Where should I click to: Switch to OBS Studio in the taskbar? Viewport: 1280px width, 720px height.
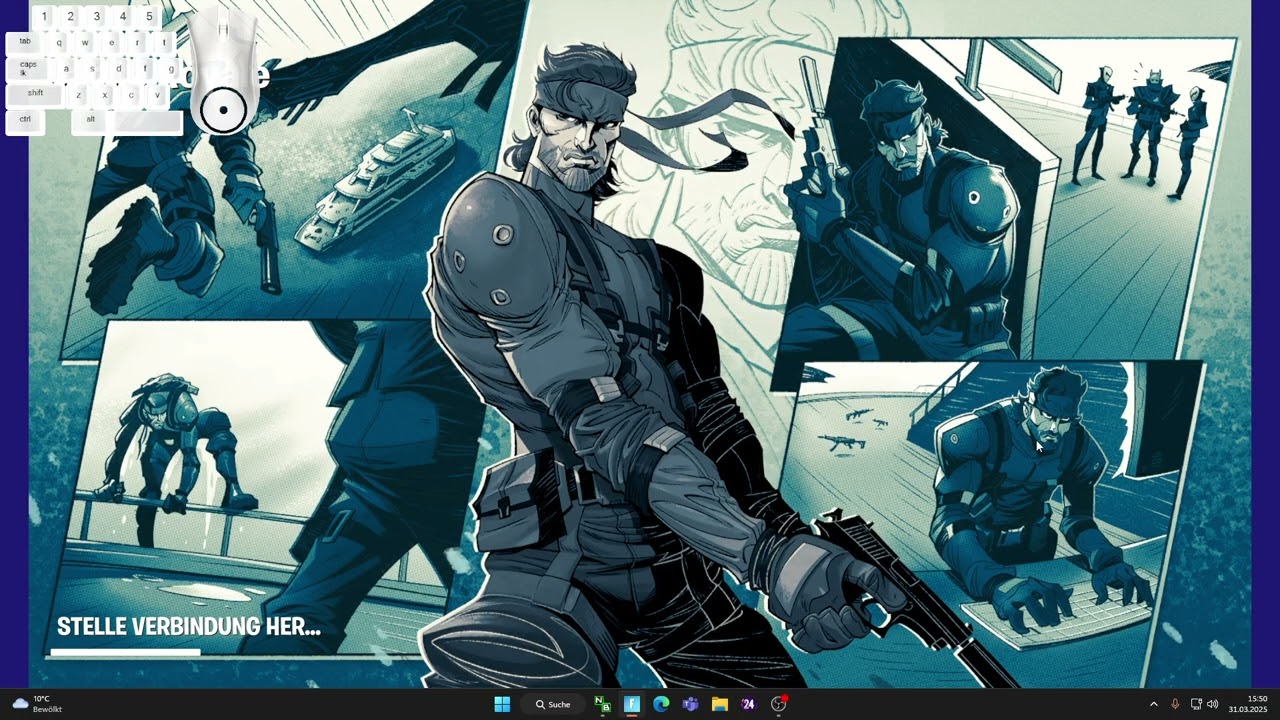coord(778,704)
